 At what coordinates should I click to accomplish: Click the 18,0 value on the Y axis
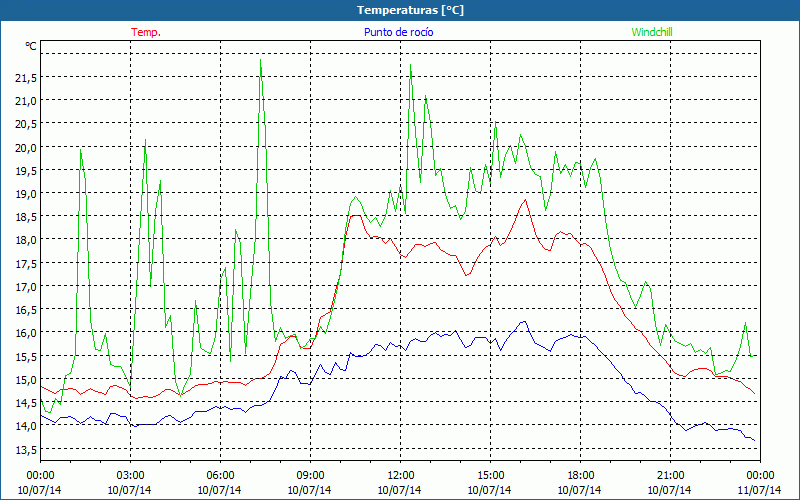pyautogui.click(x=27, y=240)
